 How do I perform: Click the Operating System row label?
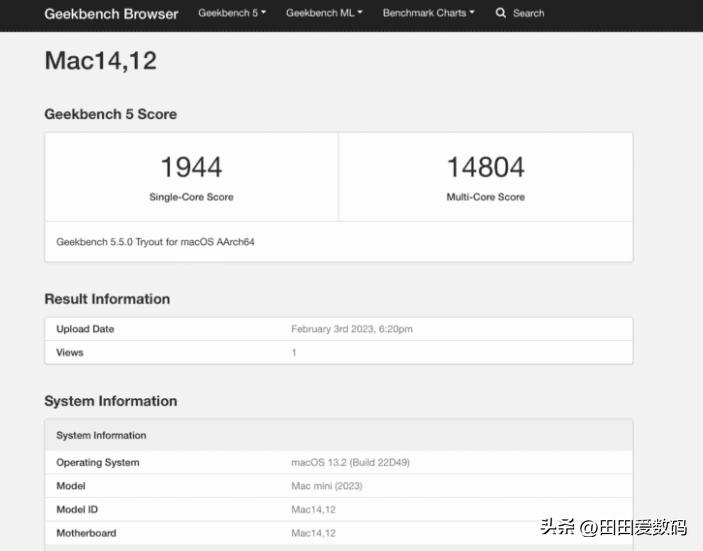tap(98, 463)
